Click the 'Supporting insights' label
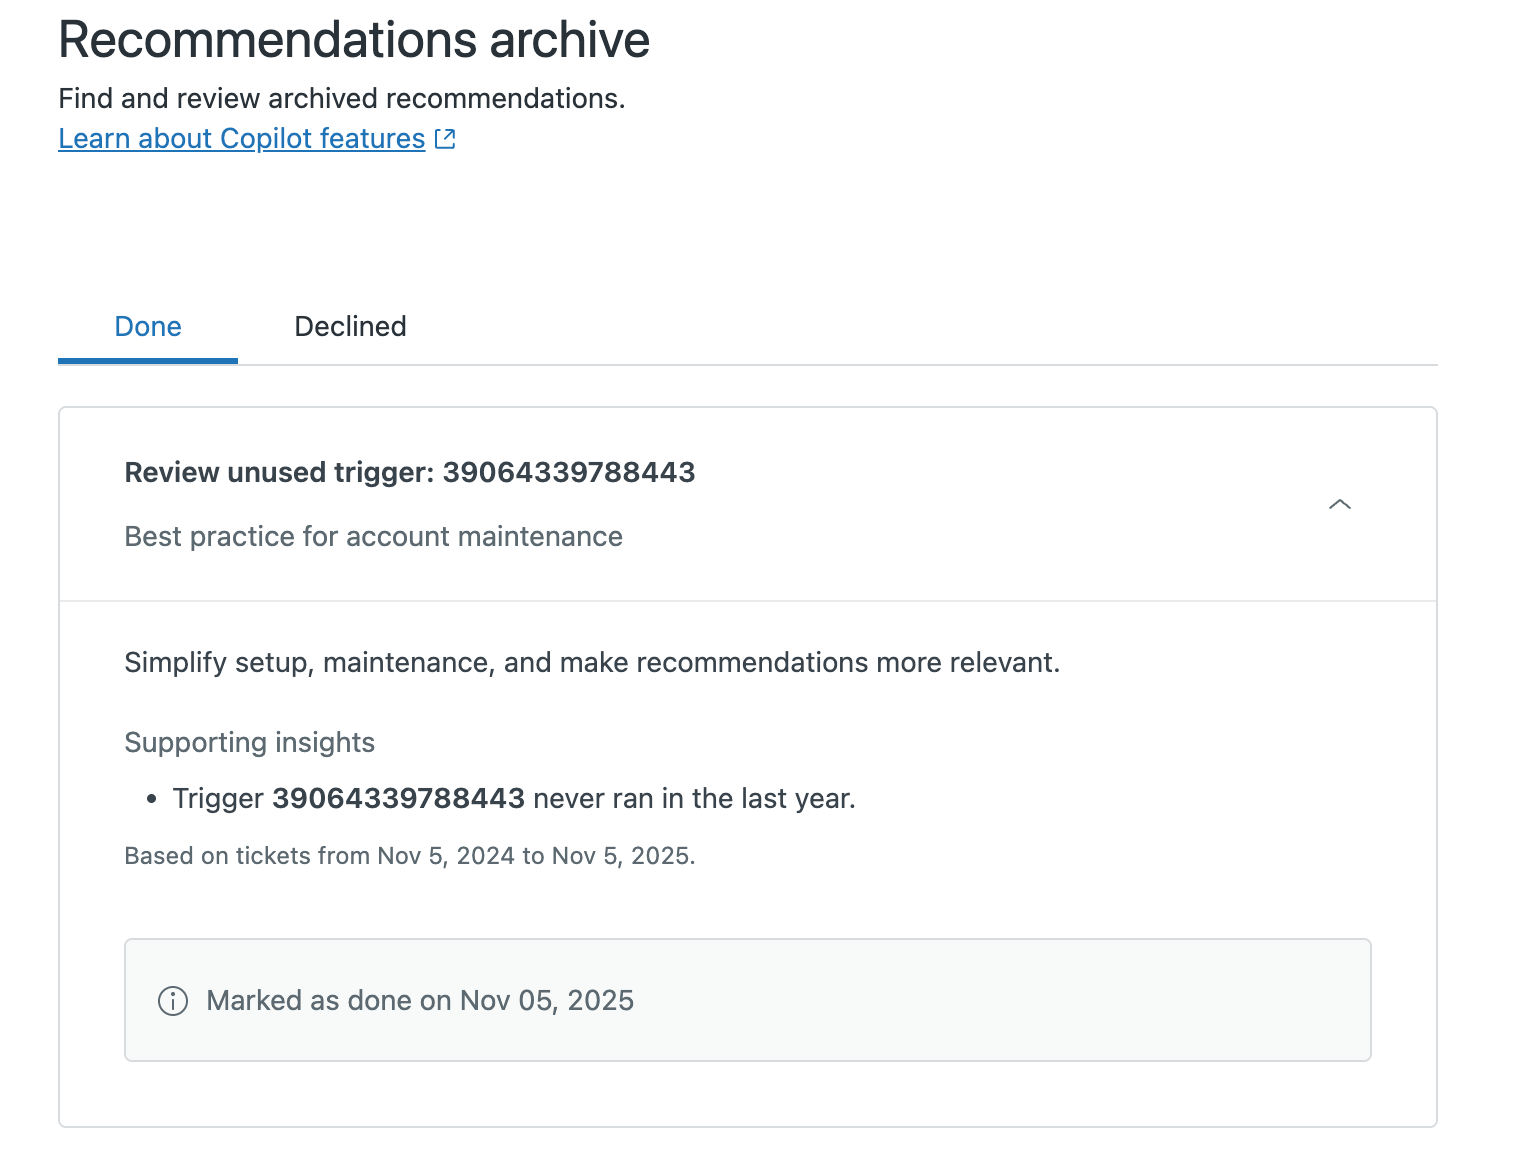Screen dimensions: 1526x1158 tap(249, 742)
